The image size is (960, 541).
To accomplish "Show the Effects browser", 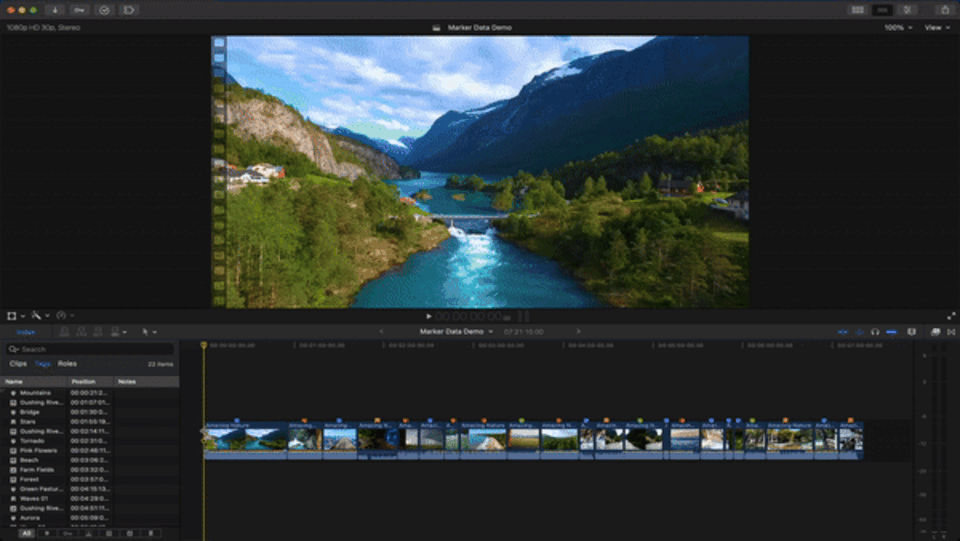I will point(935,332).
